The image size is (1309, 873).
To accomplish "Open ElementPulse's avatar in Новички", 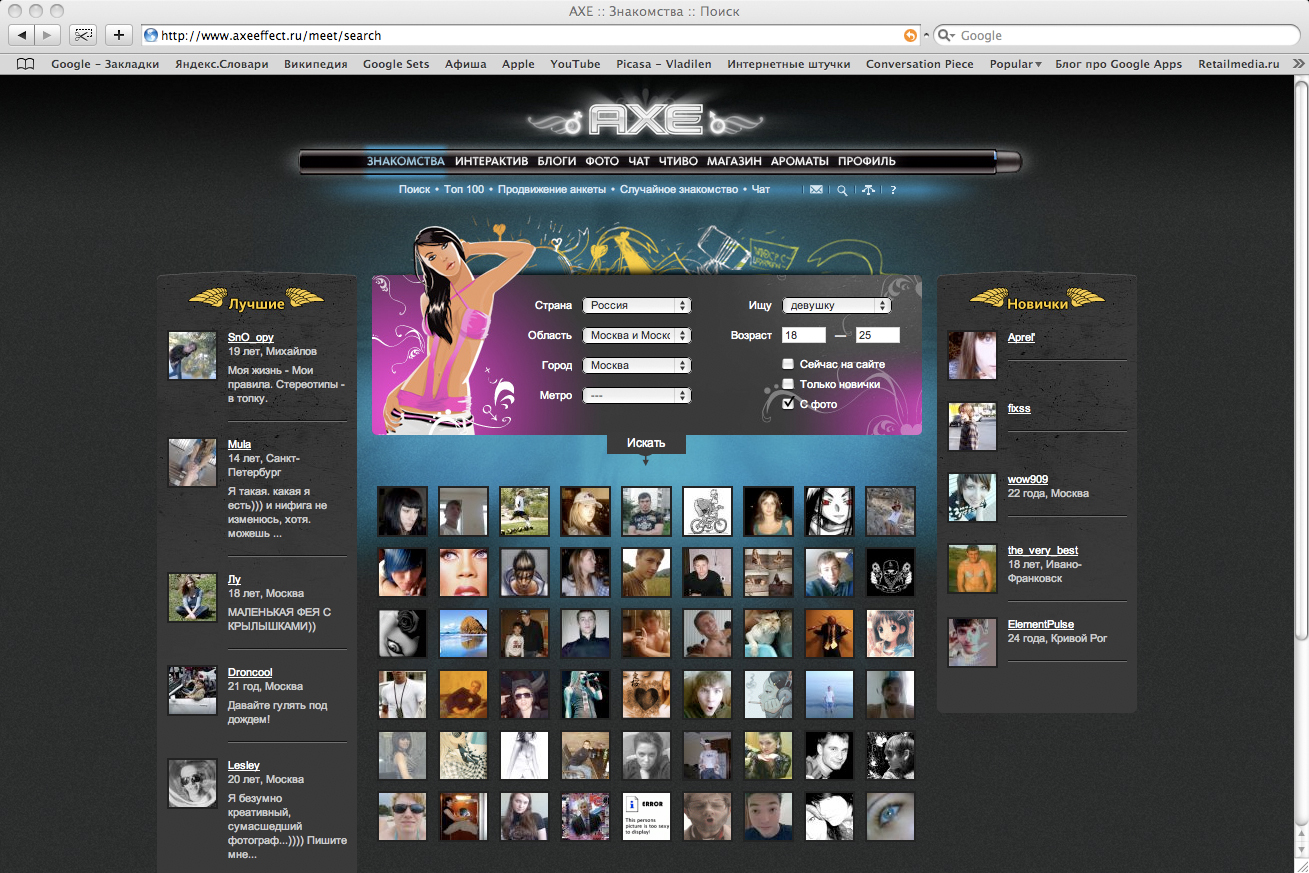I will [972, 642].
